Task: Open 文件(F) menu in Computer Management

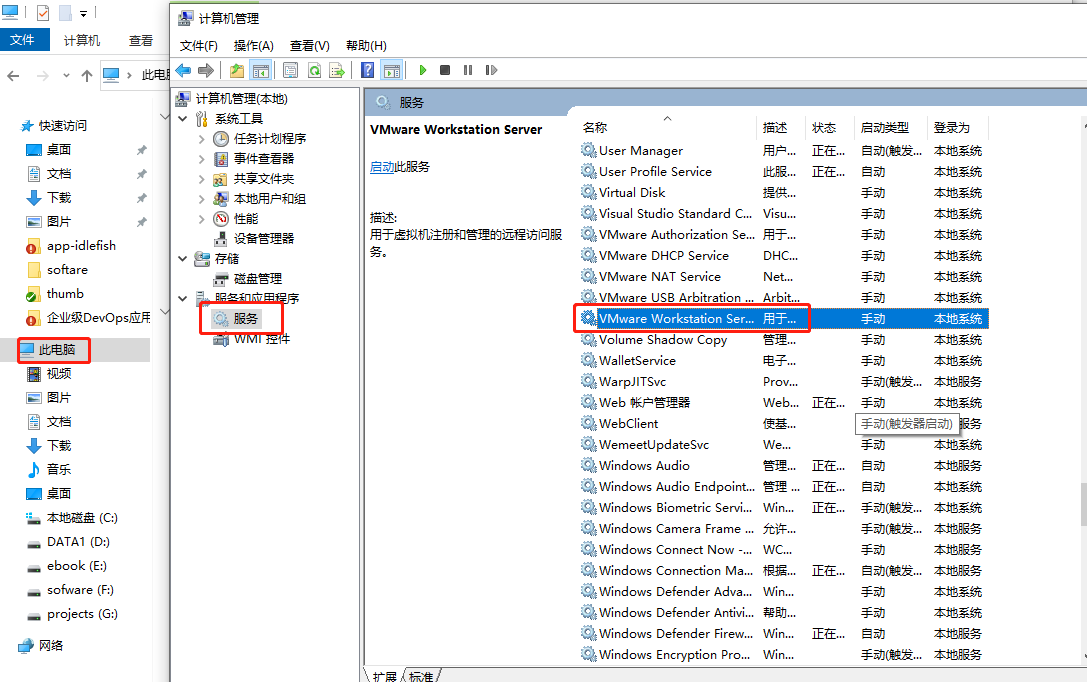Action: (198, 46)
